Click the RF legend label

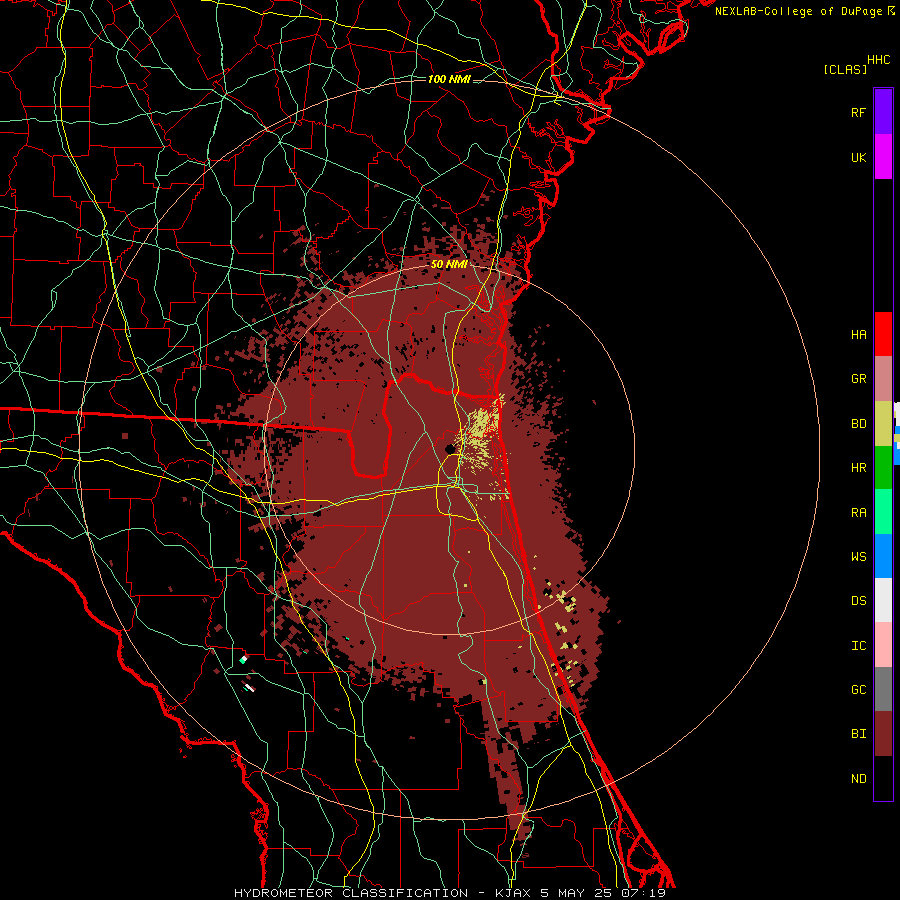pos(858,112)
